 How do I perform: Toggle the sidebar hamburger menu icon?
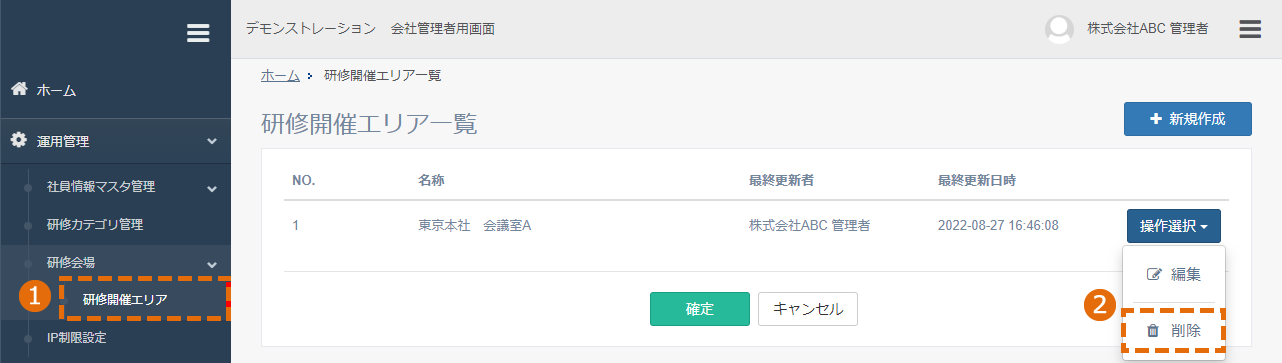coord(198,33)
